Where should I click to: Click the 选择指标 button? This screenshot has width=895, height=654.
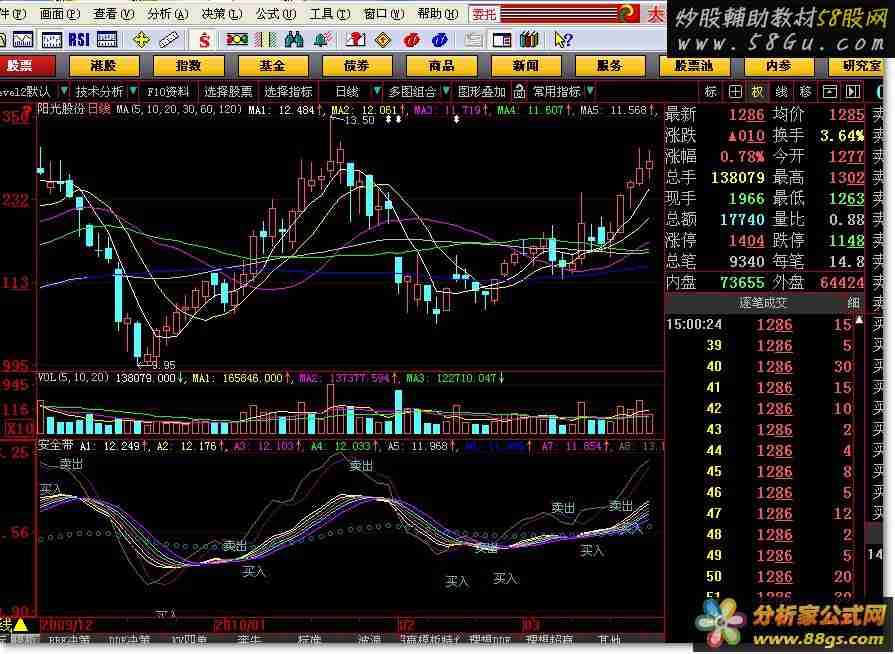coord(288,91)
